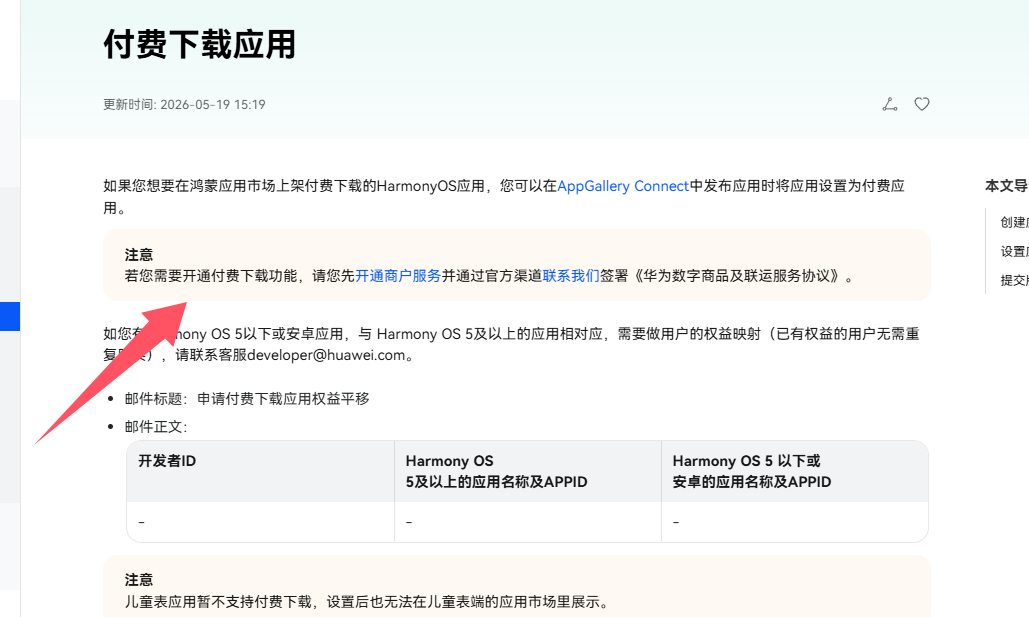Click the text 《华为数字商品及联运服务协议》
This screenshot has height=617, width=1029.
tap(736, 276)
